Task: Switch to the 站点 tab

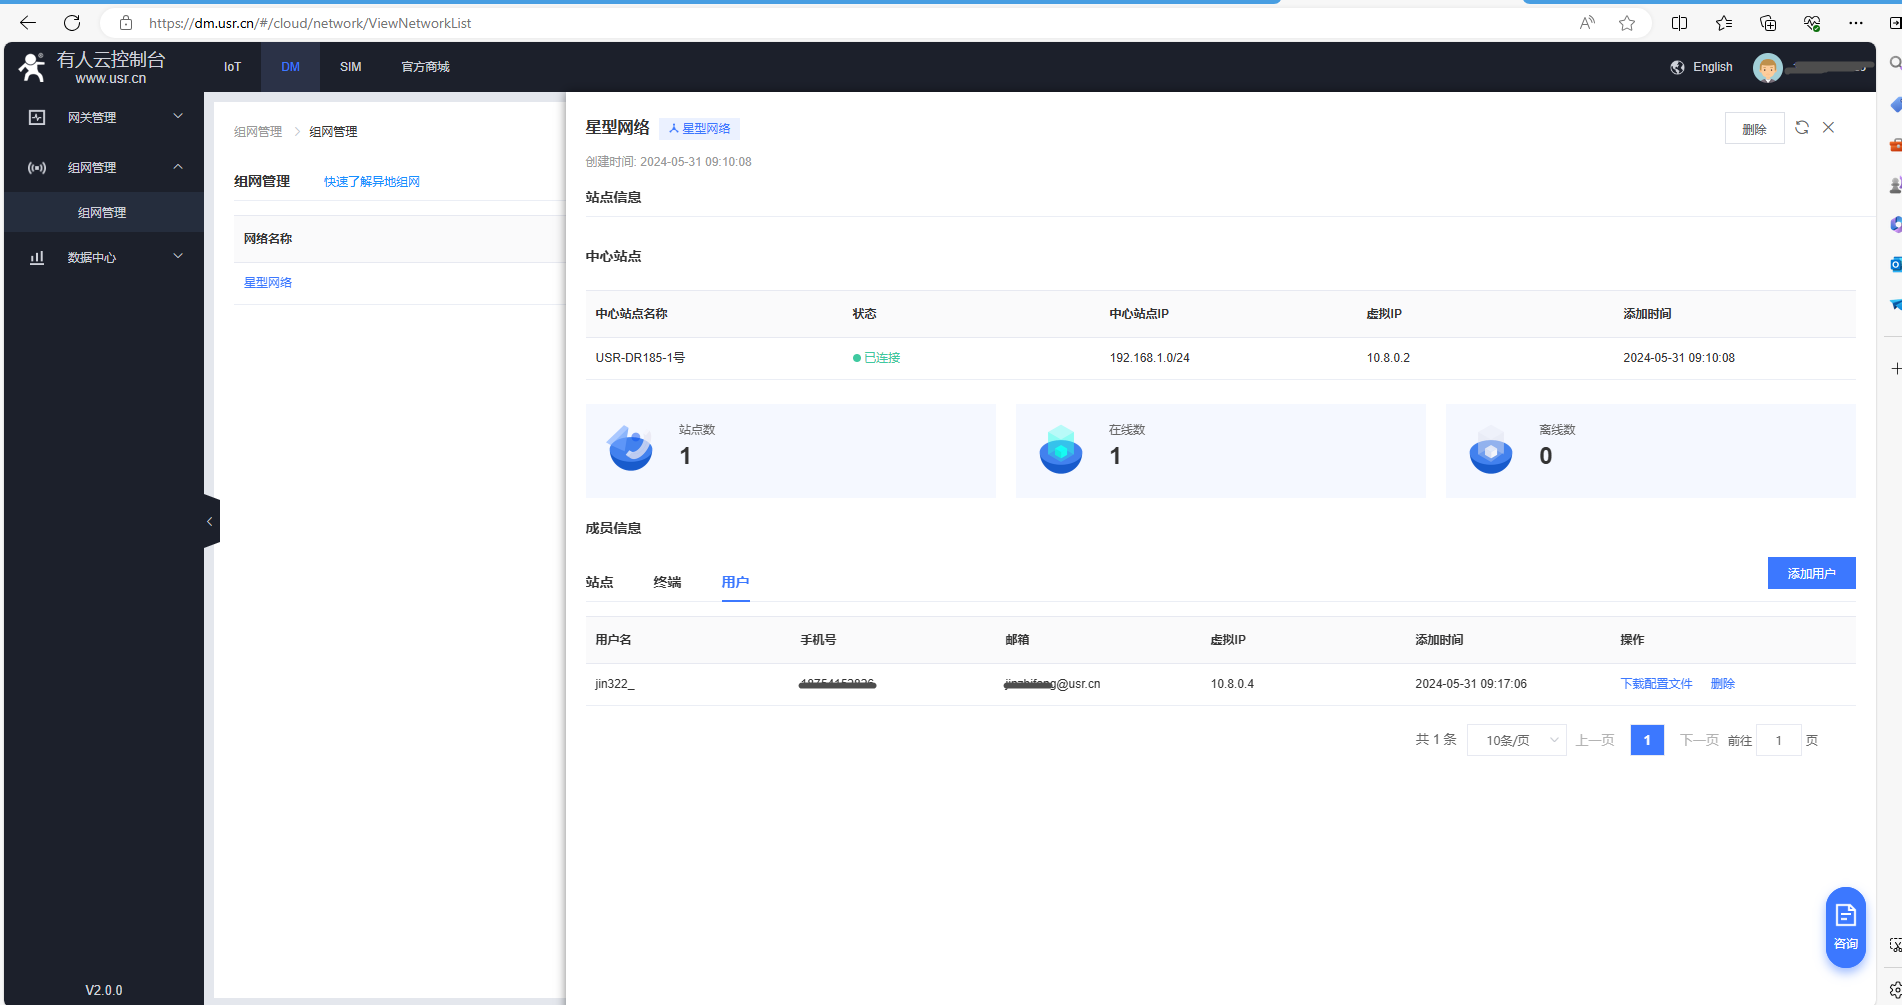Action: click(599, 582)
